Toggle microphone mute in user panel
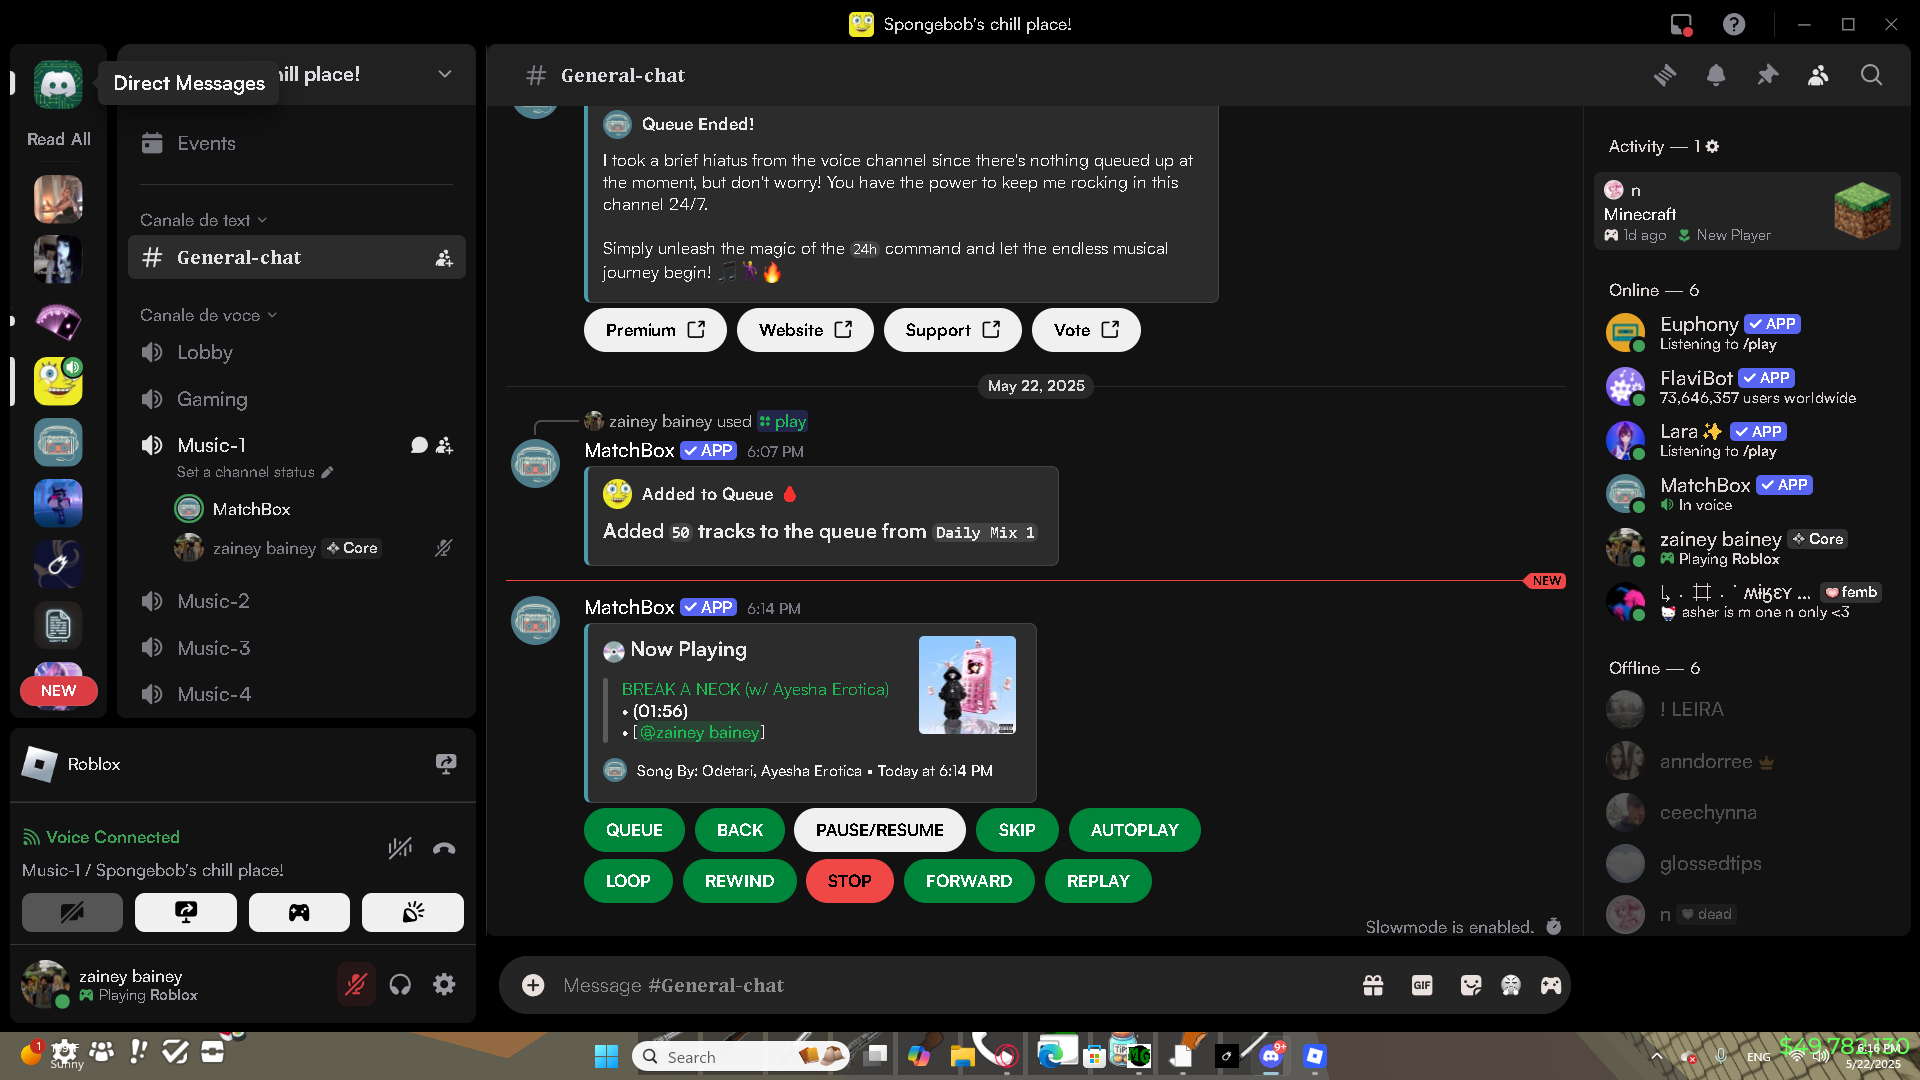The width and height of the screenshot is (1920, 1080). (355, 985)
